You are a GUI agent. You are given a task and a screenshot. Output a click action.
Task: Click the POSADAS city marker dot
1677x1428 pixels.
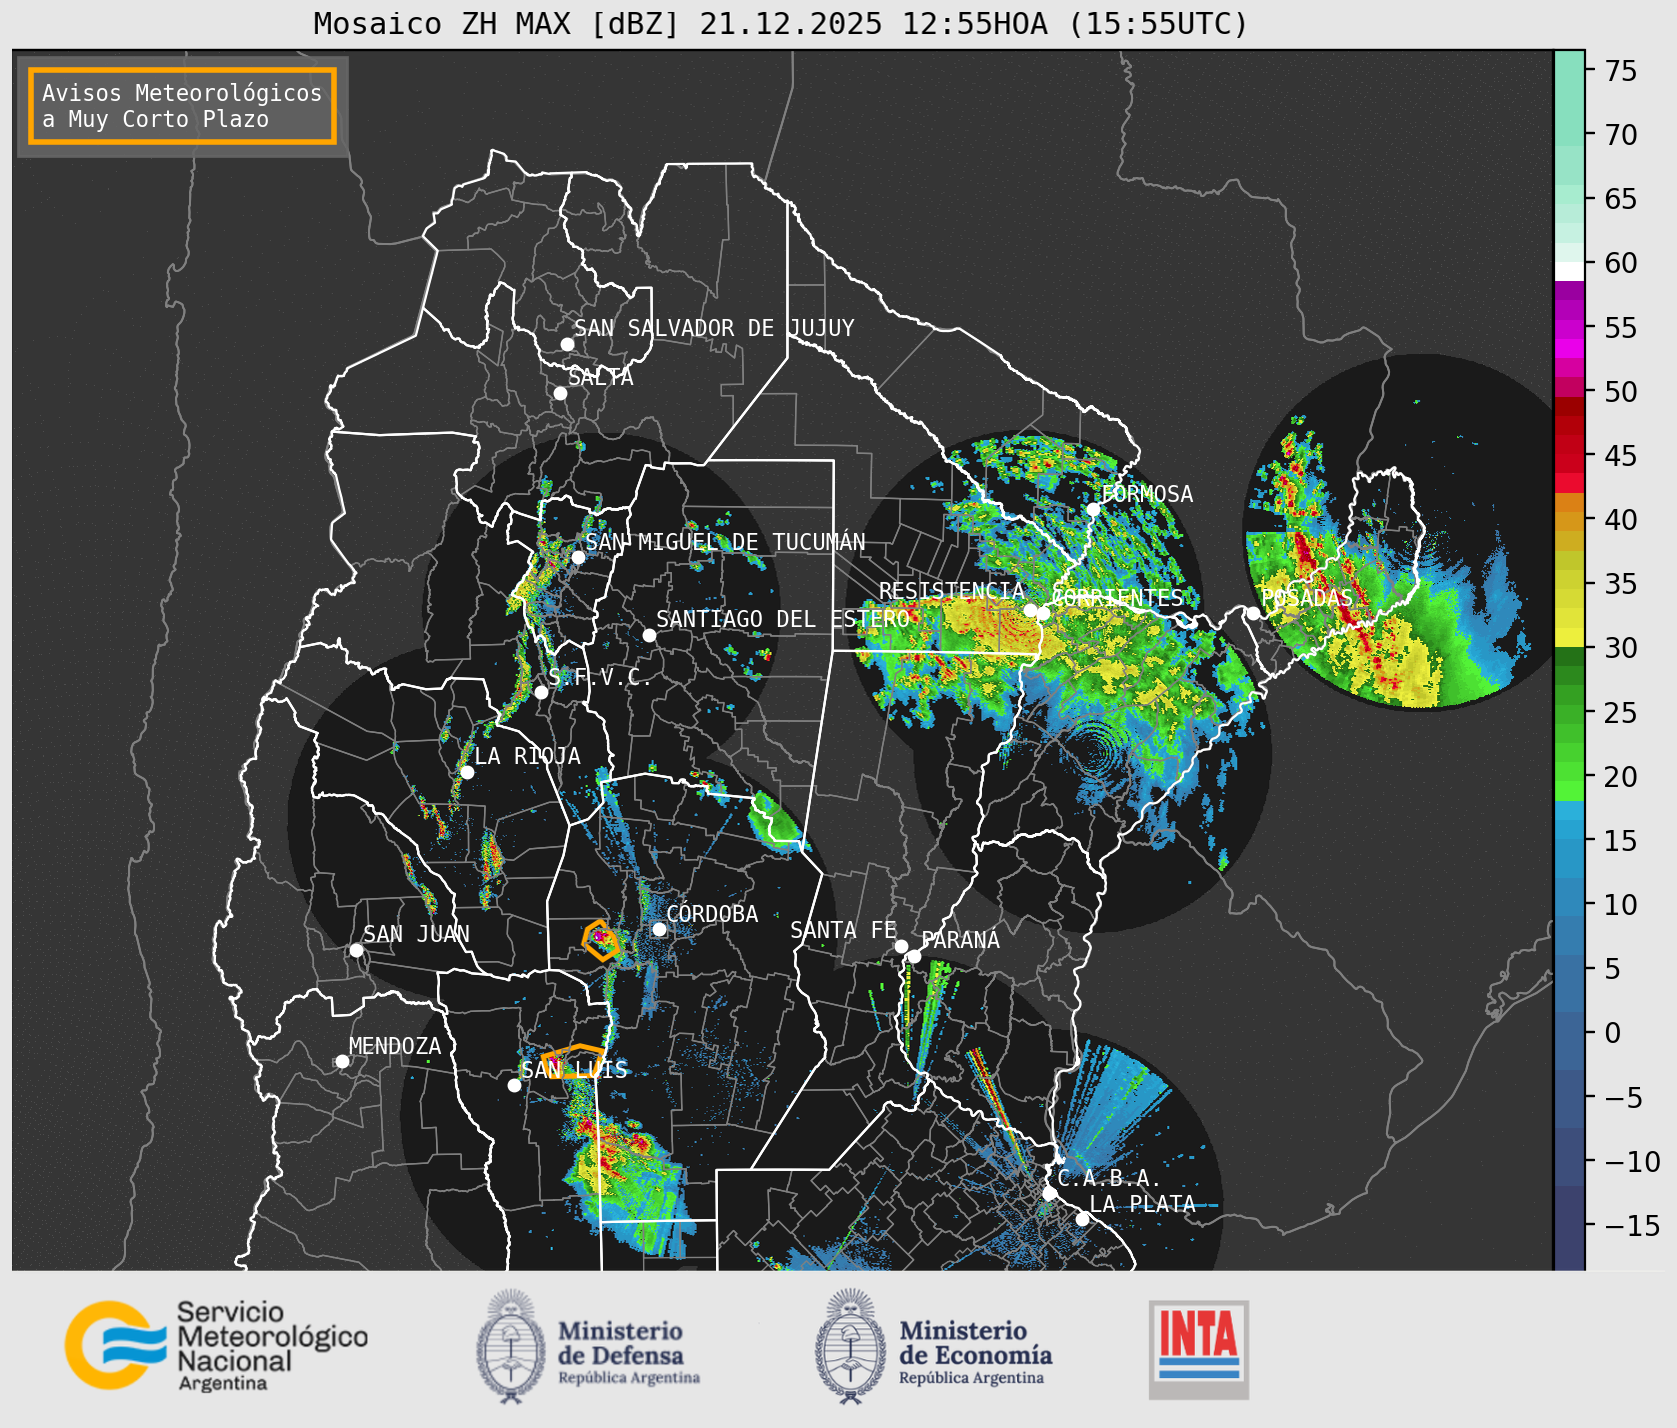[x=1253, y=613]
